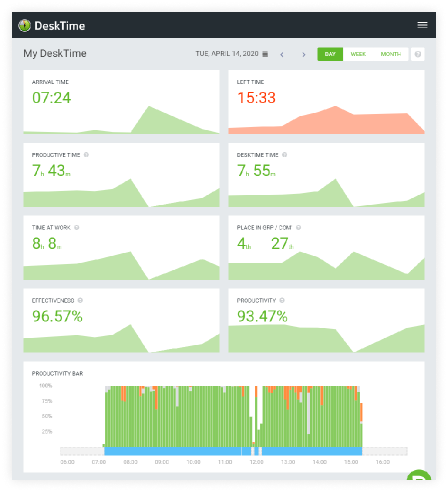This screenshot has width=448, height=492.
Task: Select the Day view tab
Action: 330,54
